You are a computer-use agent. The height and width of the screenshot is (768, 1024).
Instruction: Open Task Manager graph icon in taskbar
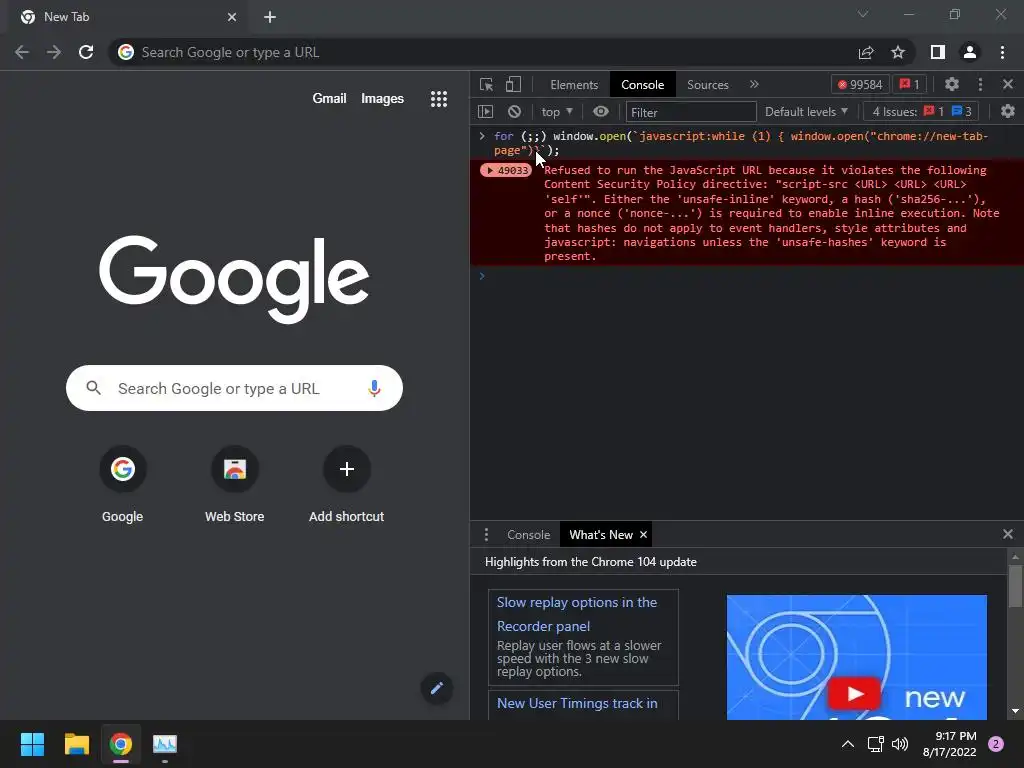(165, 744)
